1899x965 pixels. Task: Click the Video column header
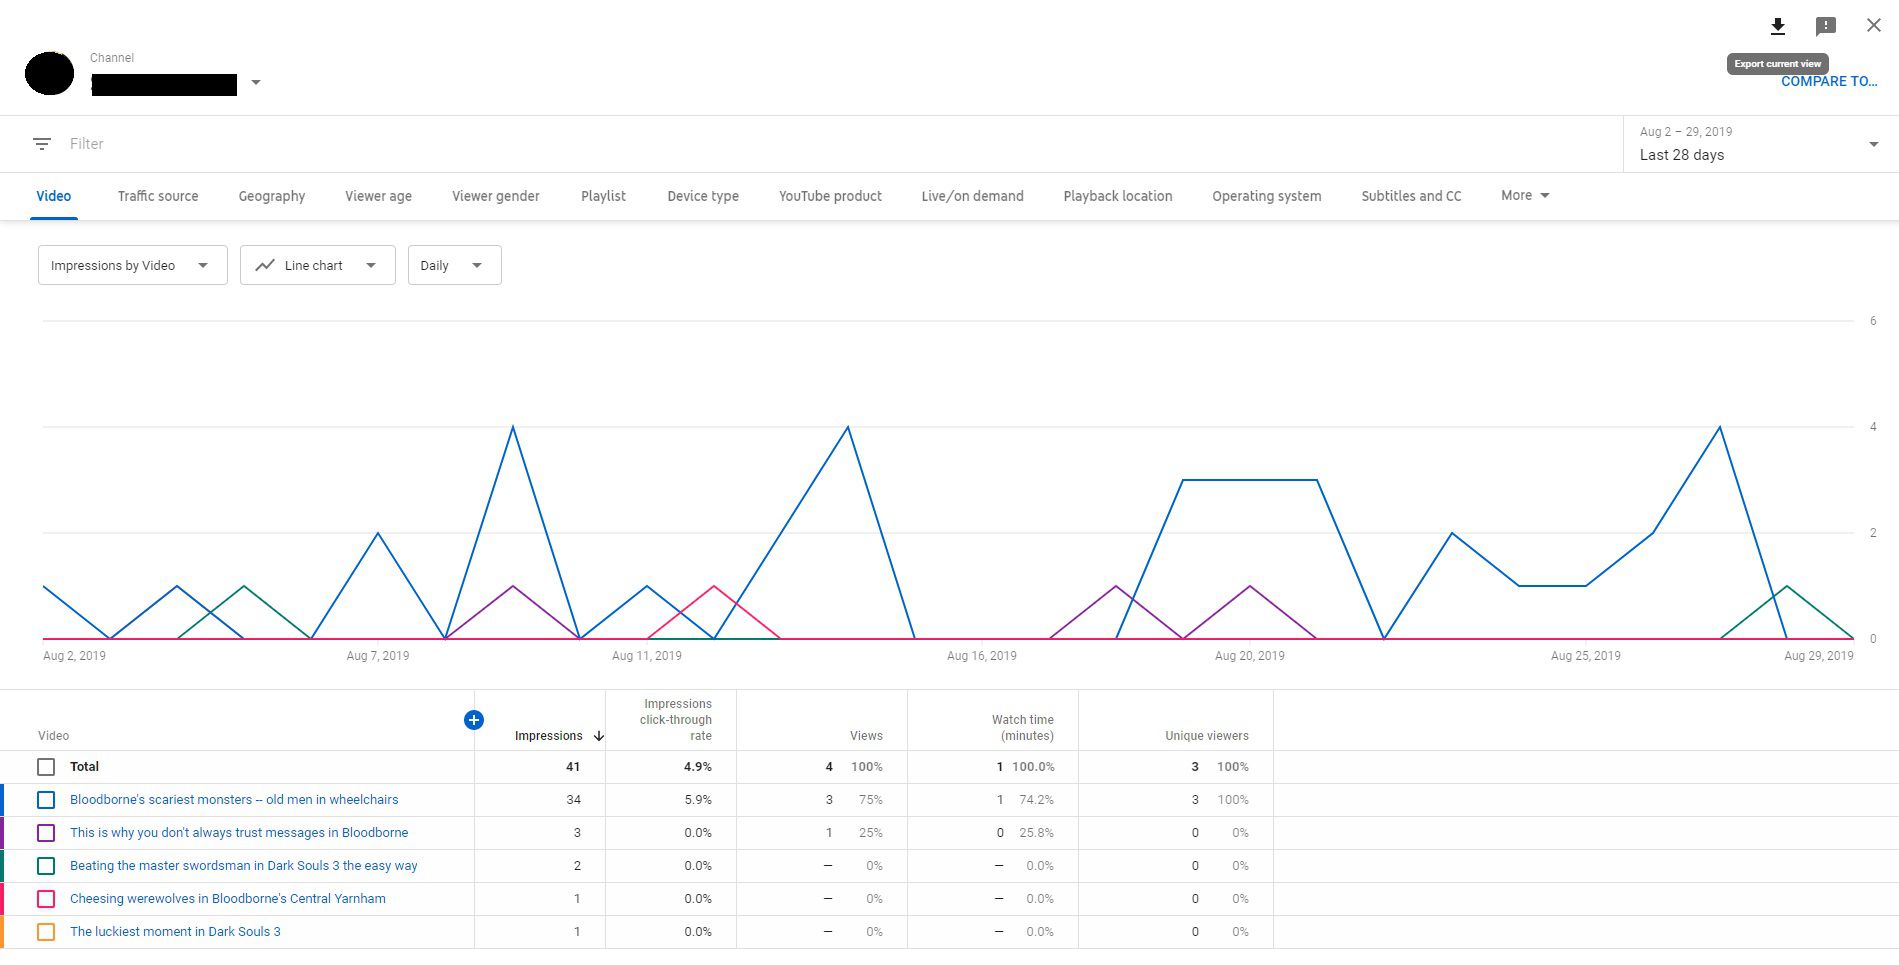(x=53, y=736)
